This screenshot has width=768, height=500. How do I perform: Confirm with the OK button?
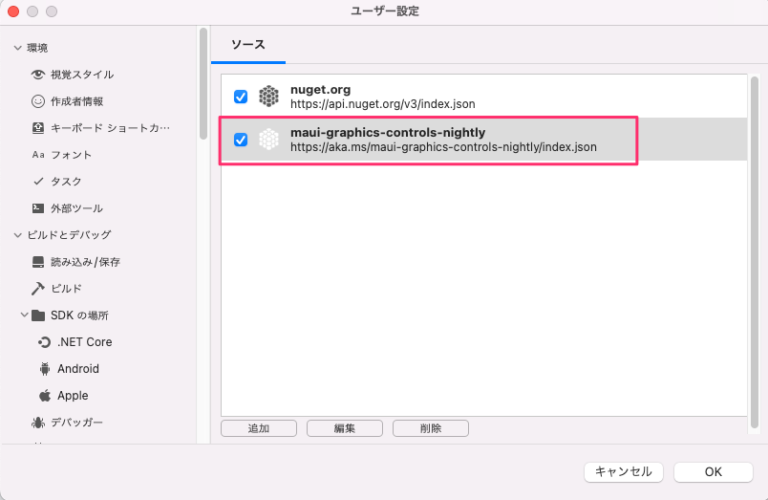[x=713, y=472]
